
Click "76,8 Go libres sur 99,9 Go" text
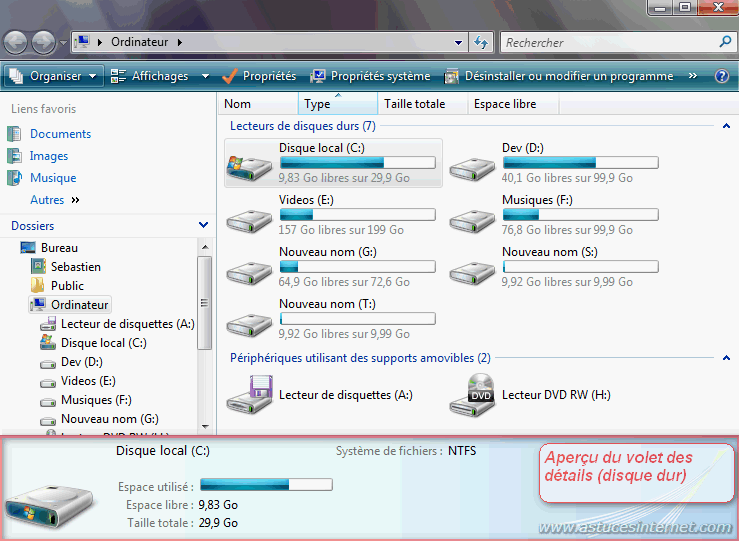pyautogui.click(x=567, y=230)
